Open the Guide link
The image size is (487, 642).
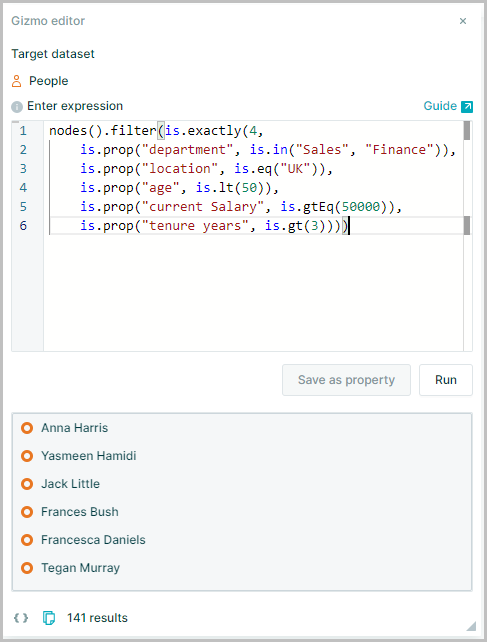(x=440, y=106)
